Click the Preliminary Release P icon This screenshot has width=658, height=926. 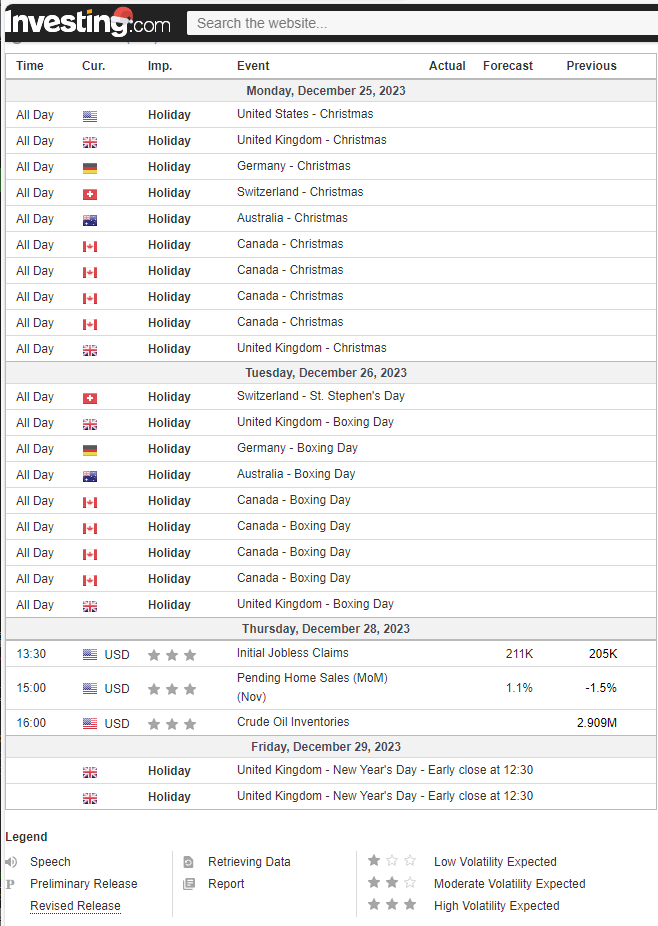click(11, 884)
